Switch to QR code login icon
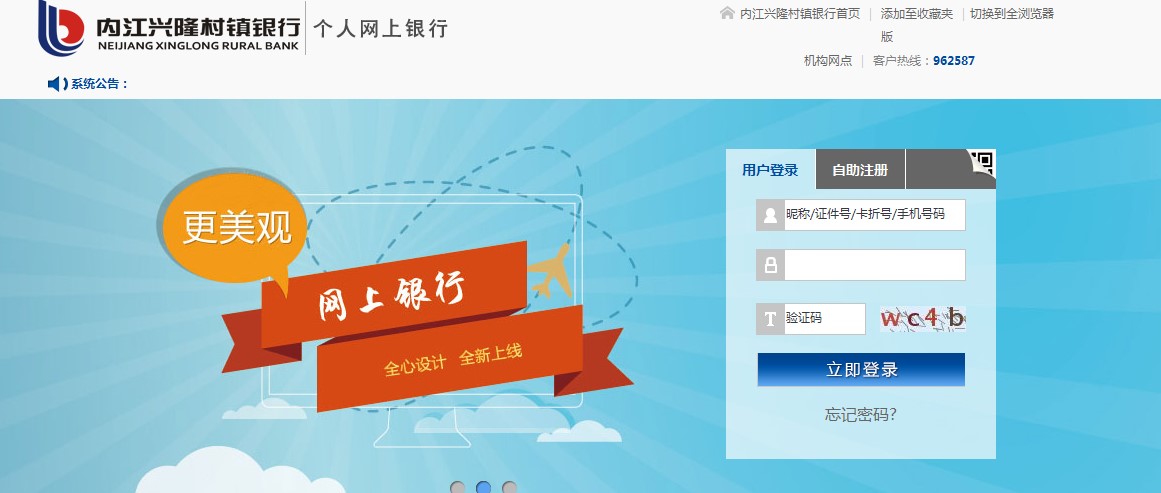Viewport: 1161px width, 493px height. 982,163
